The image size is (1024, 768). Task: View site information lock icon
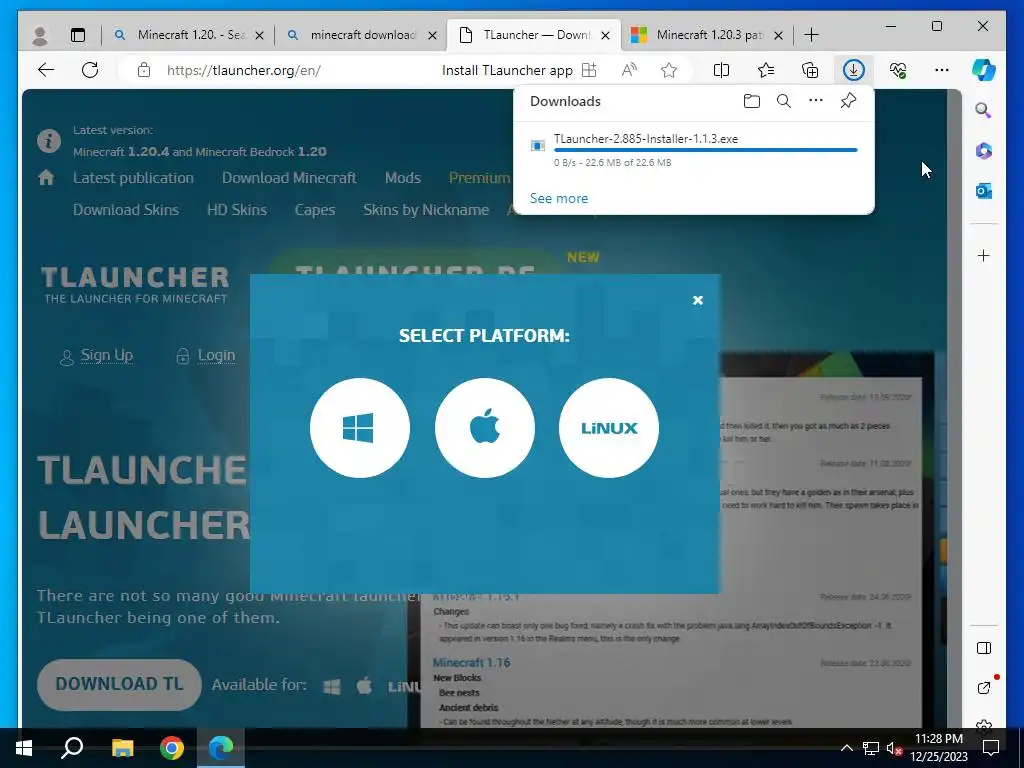(x=144, y=70)
